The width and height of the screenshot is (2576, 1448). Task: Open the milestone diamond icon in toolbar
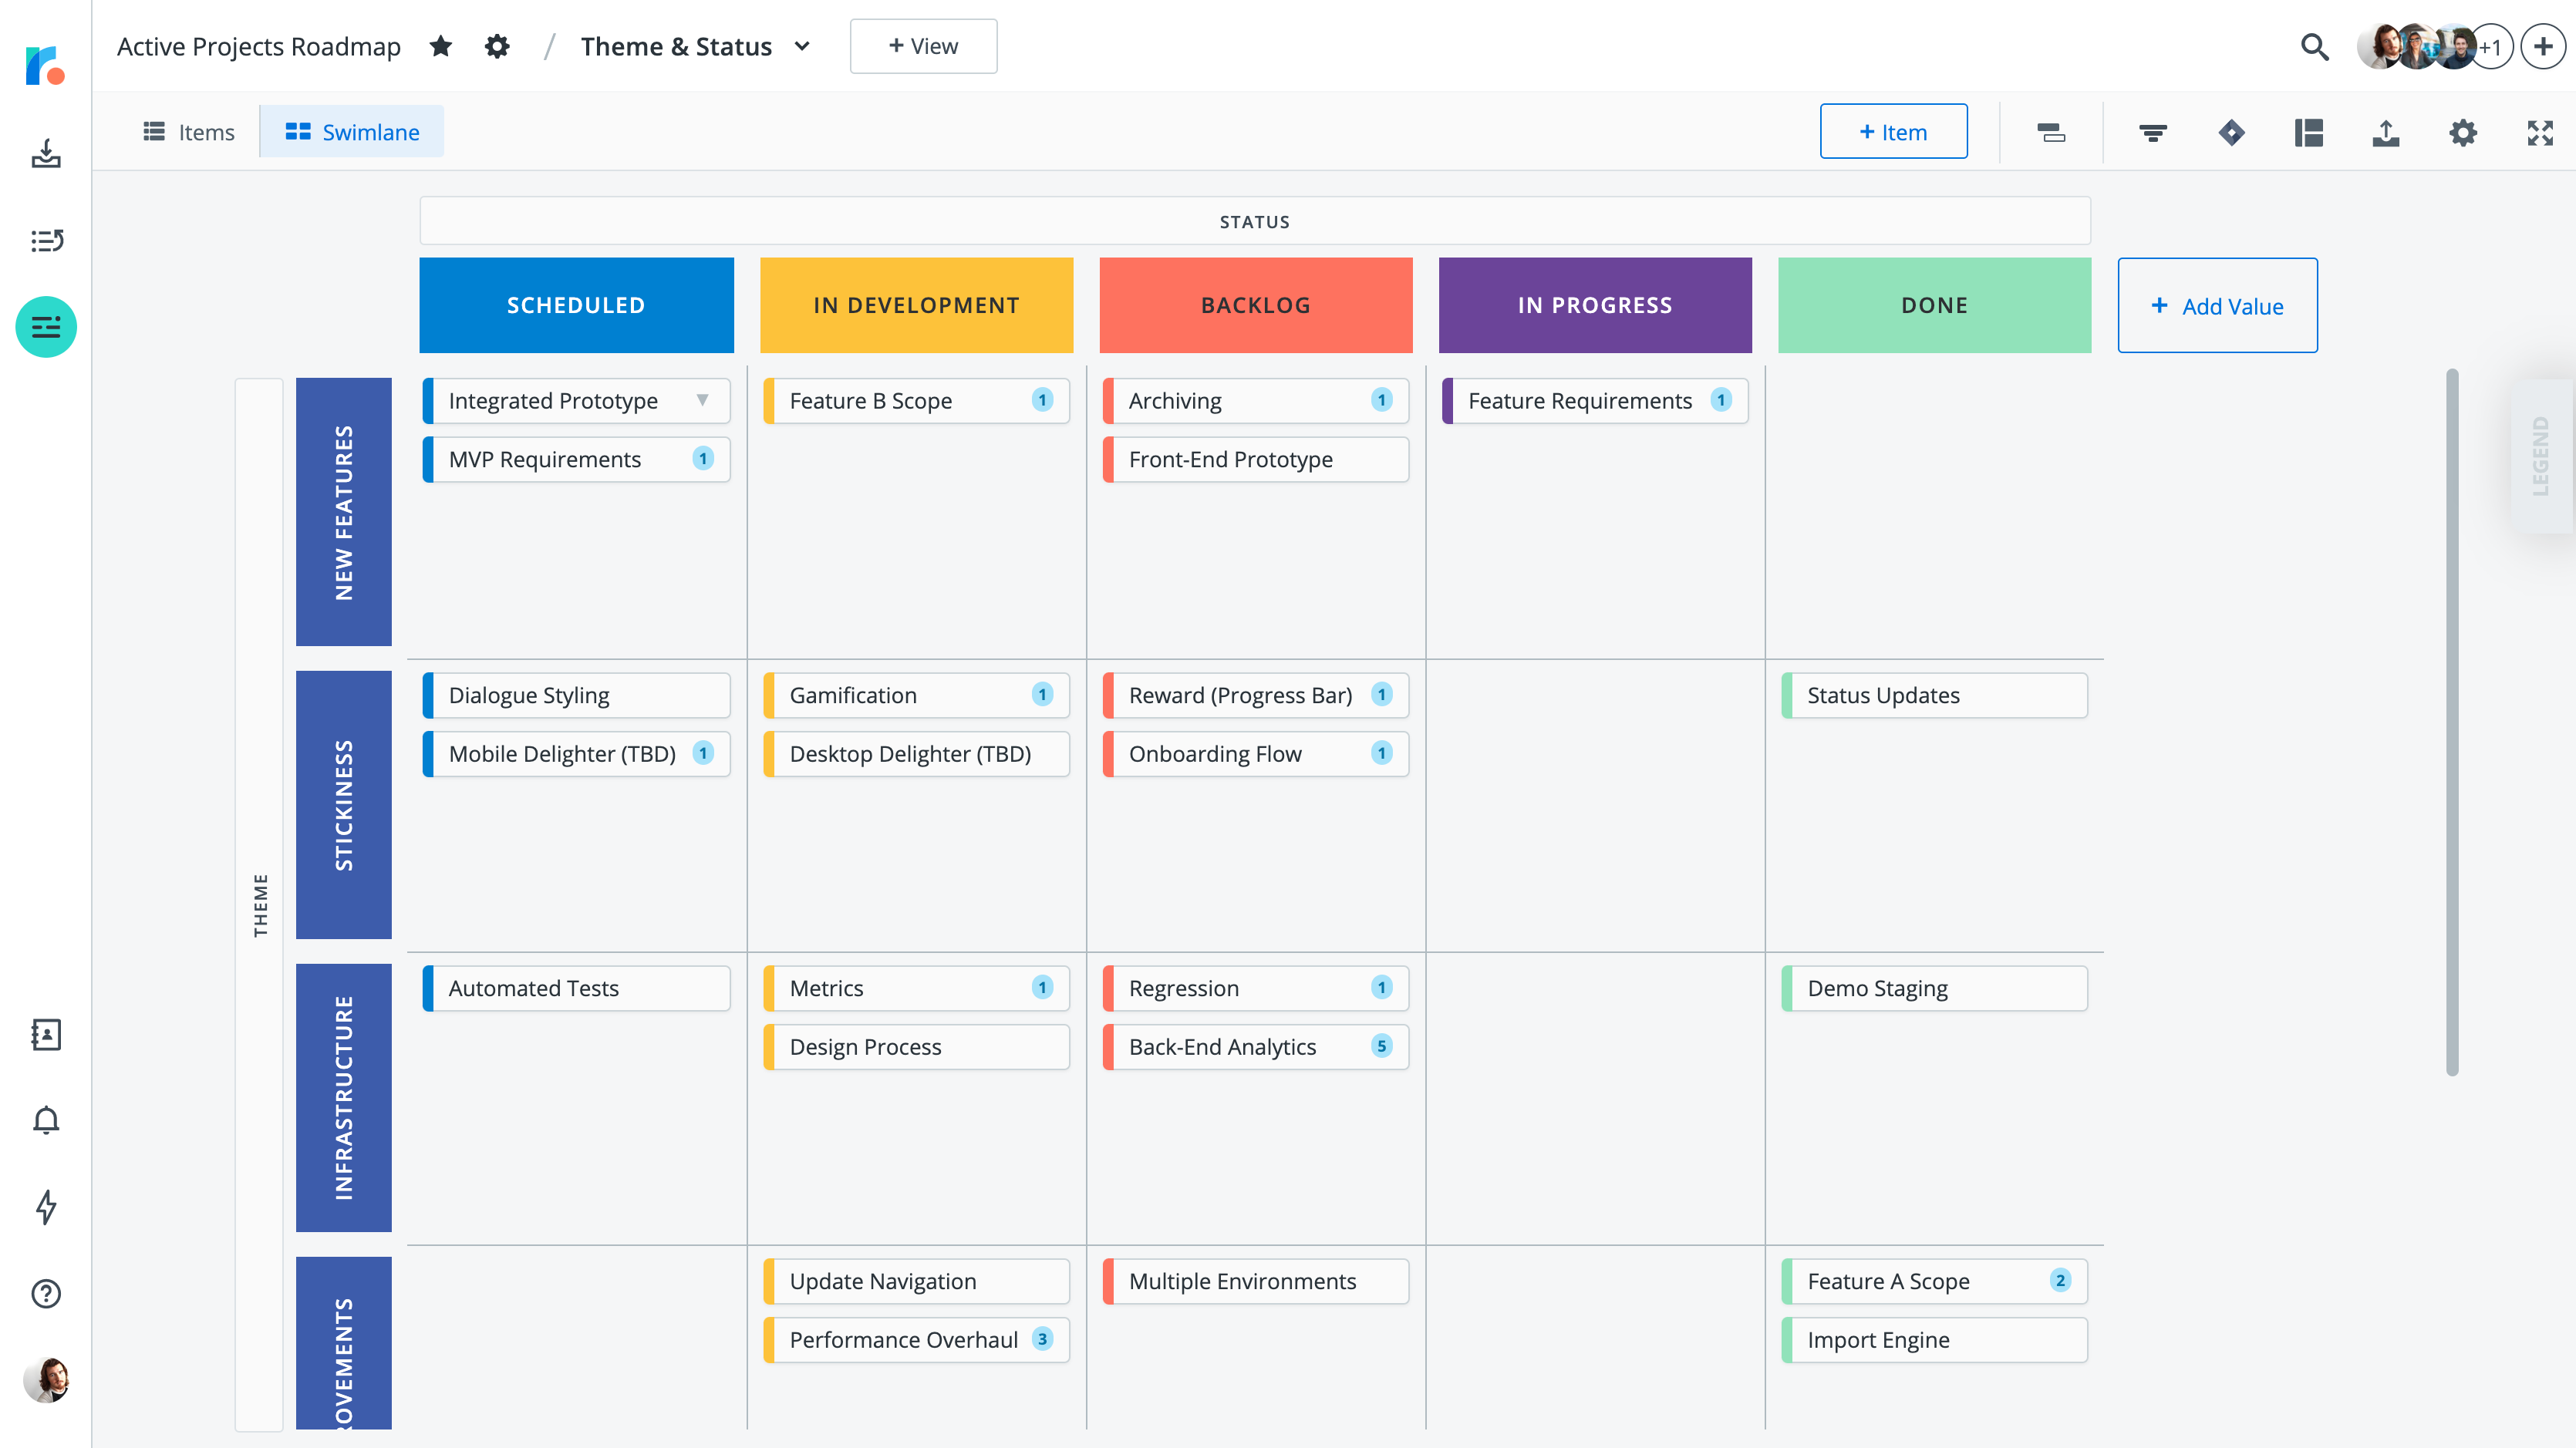pos(2231,132)
